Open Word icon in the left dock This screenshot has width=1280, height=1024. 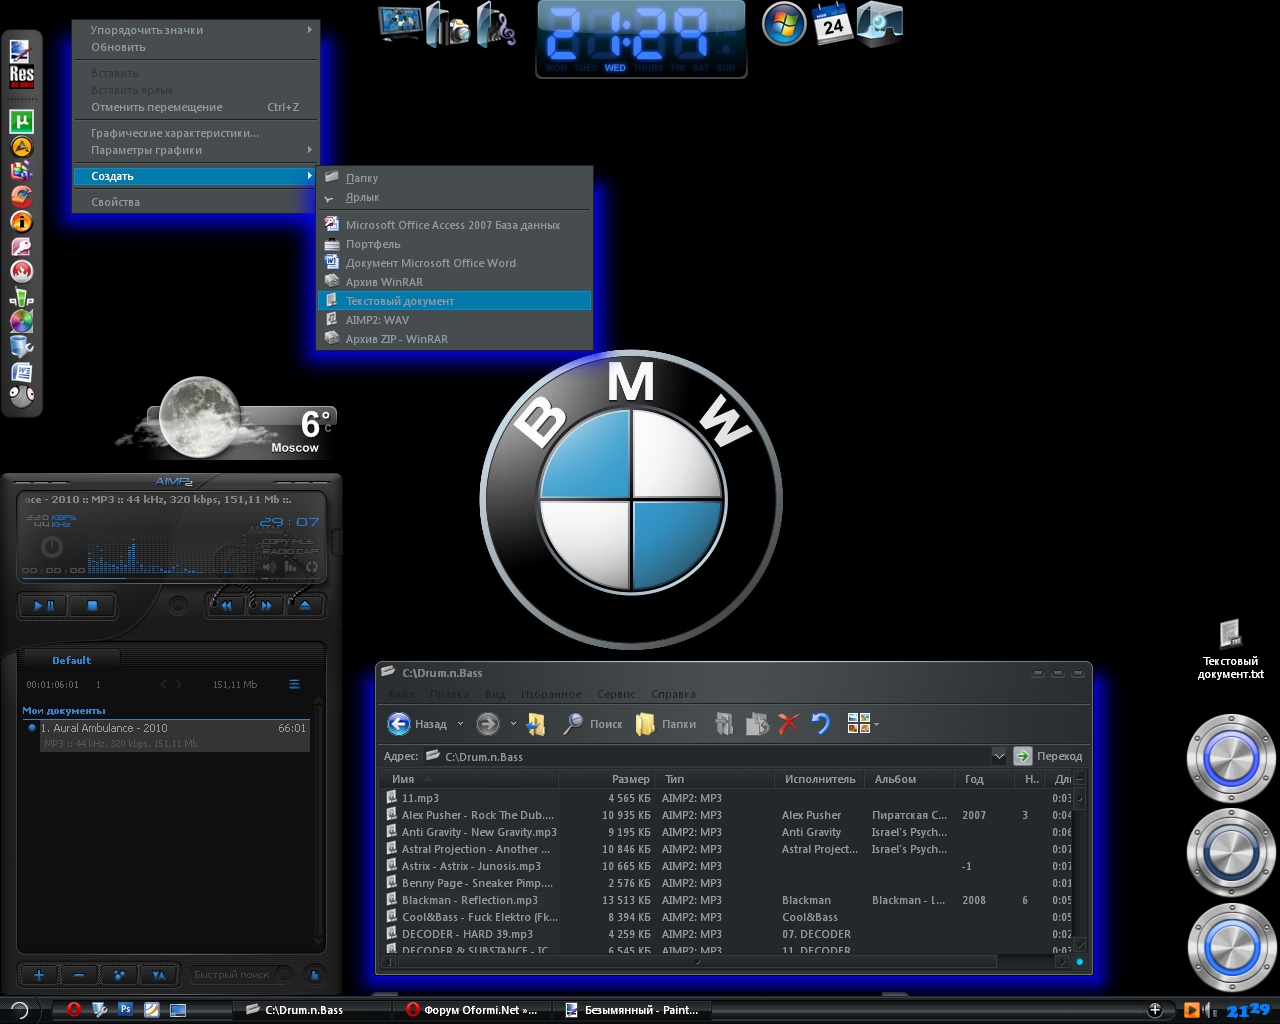[21, 372]
